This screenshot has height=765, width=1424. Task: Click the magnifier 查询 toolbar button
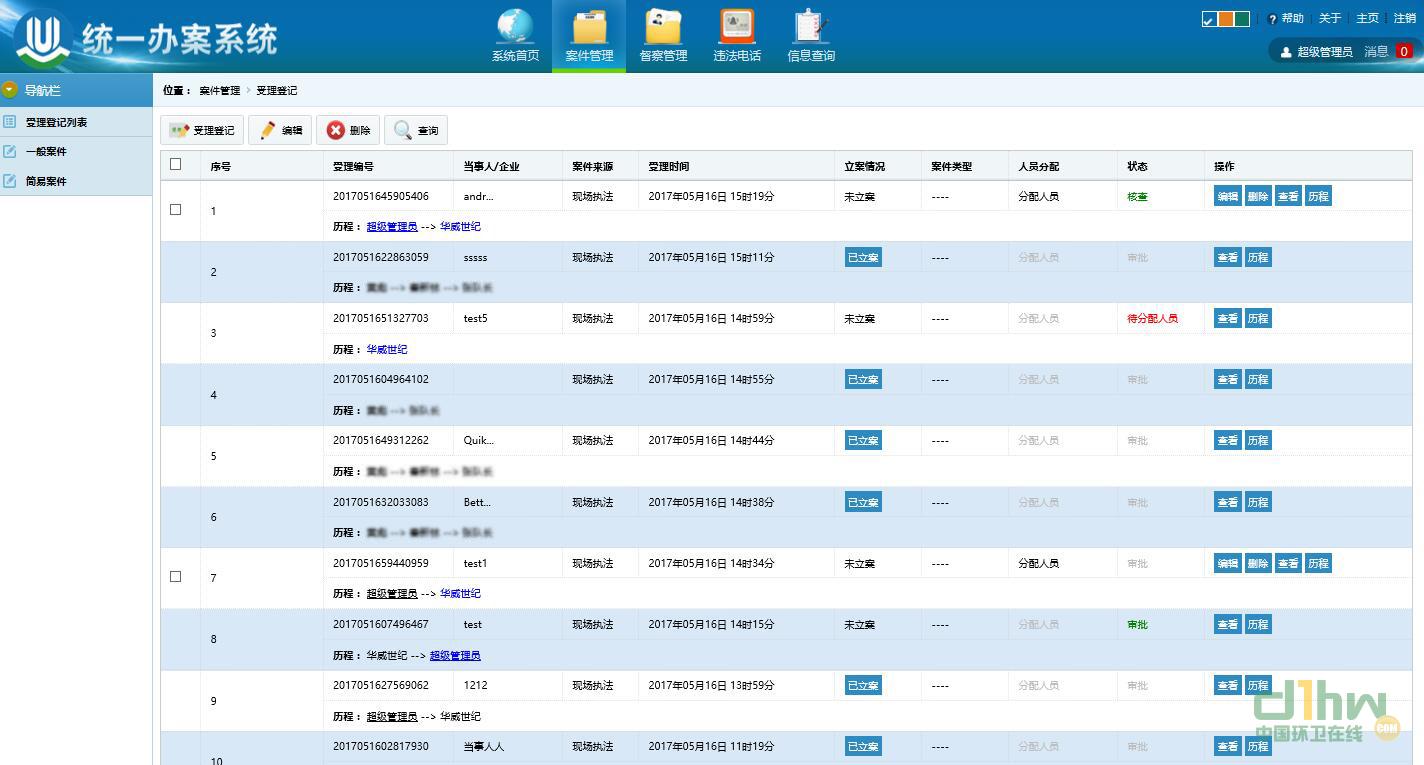click(416, 130)
